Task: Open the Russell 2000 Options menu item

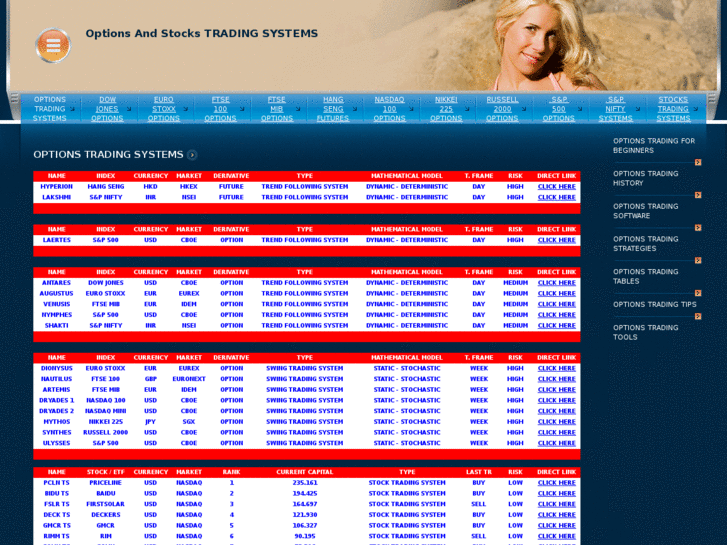Action: tap(502, 109)
